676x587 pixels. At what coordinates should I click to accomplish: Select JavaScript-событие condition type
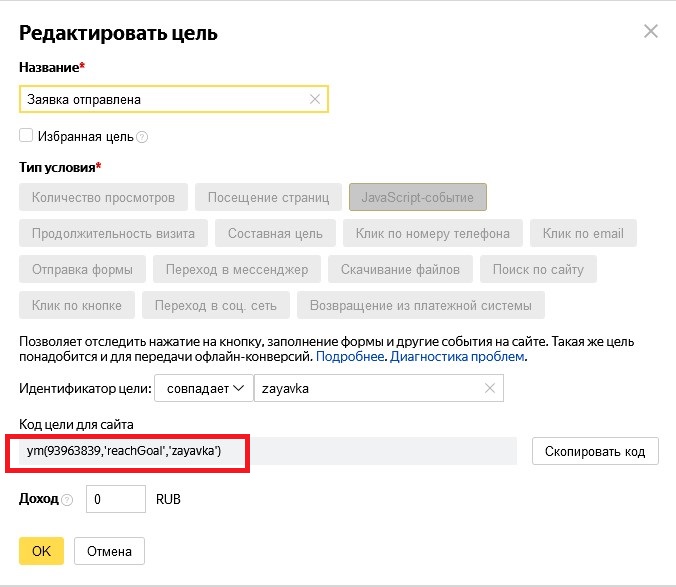417,197
